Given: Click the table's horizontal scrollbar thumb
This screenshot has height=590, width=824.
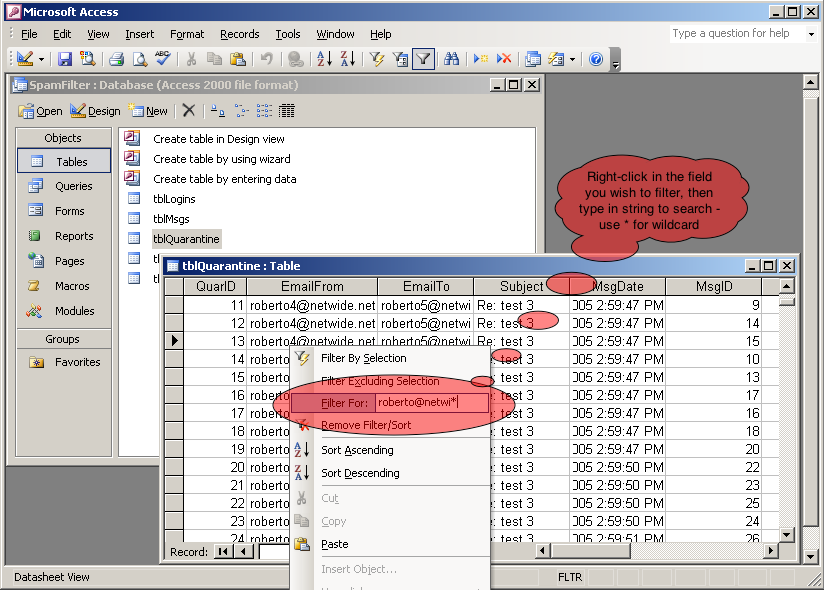Looking at the screenshot, I should [x=591, y=551].
